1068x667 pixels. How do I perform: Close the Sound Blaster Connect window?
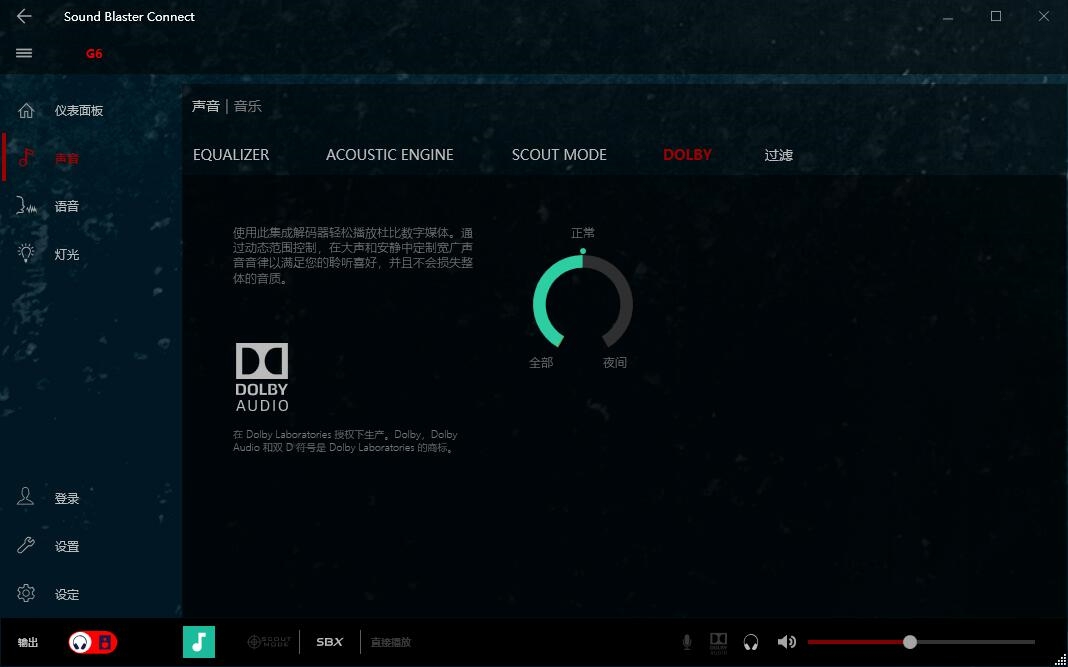[x=1043, y=16]
